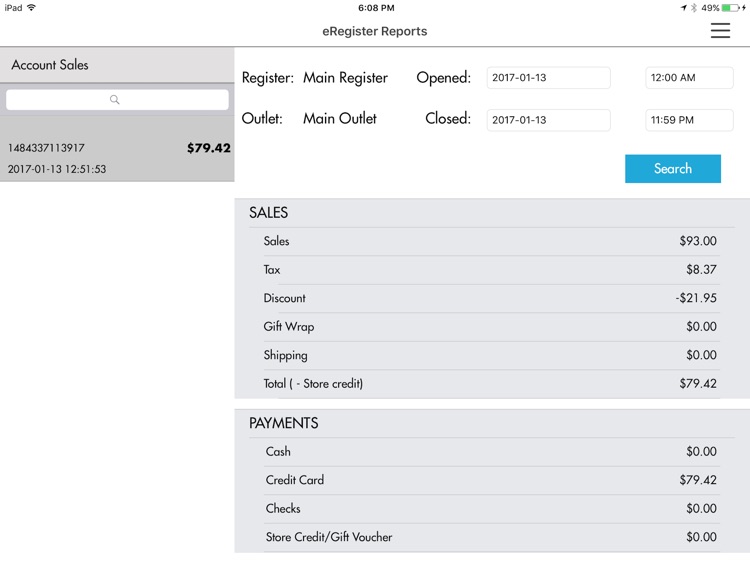Tap the Checks payment row
The height and width of the screenshot is (562, 750).
(490, 508)
